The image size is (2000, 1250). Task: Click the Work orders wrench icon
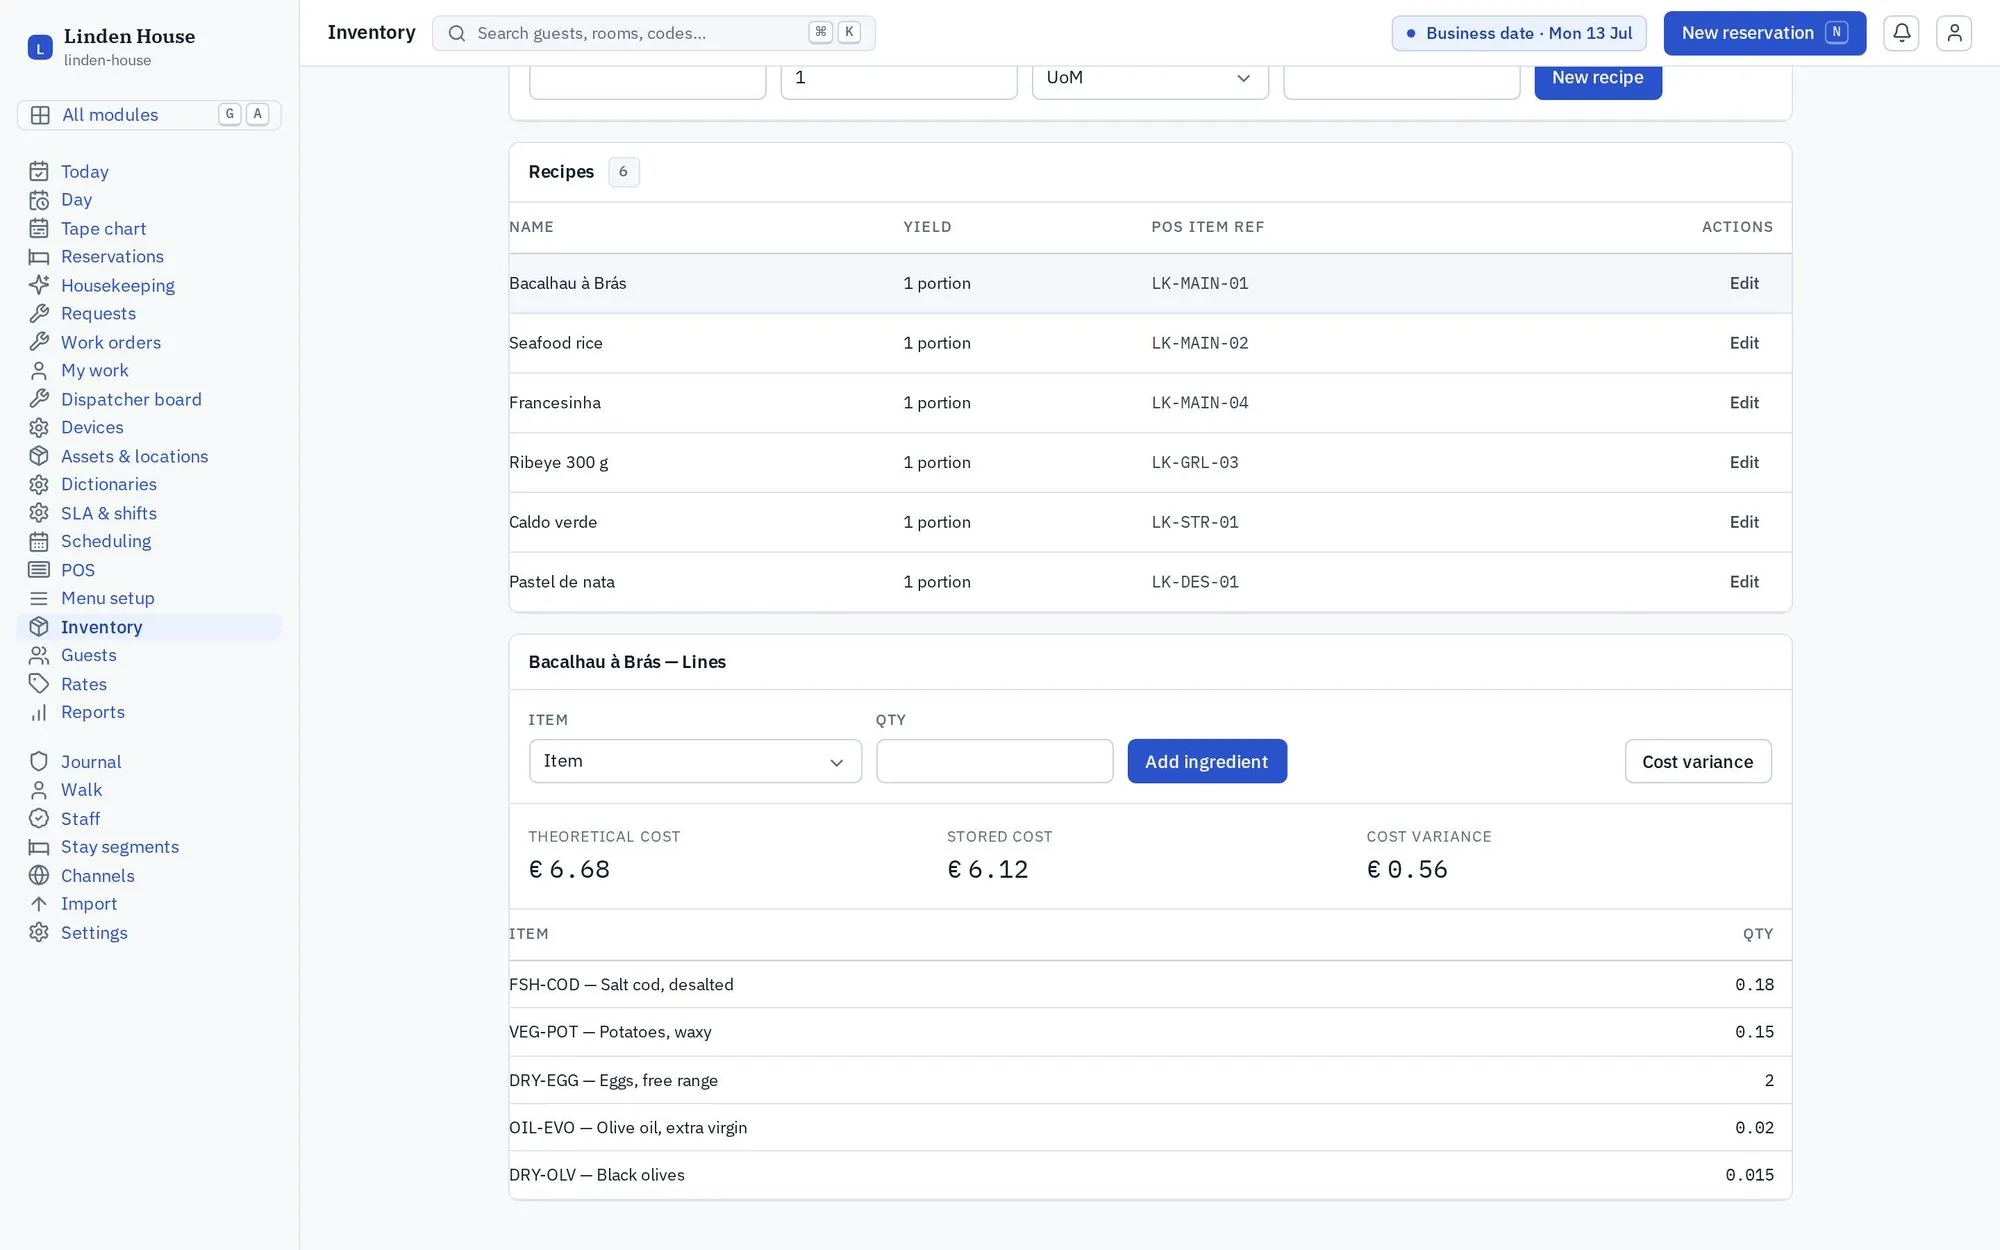pos(39,342)
